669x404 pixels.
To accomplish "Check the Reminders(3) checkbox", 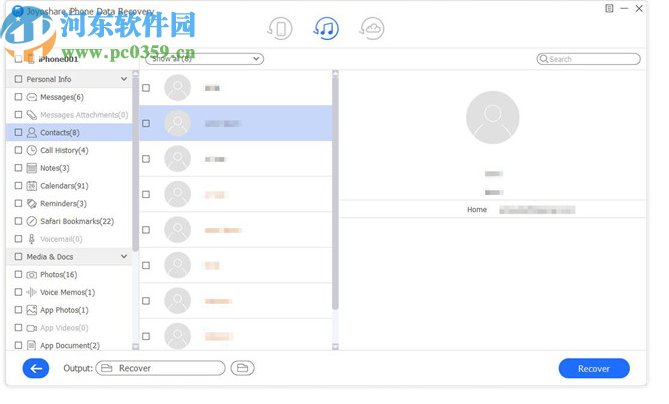I will coord(18,203).
